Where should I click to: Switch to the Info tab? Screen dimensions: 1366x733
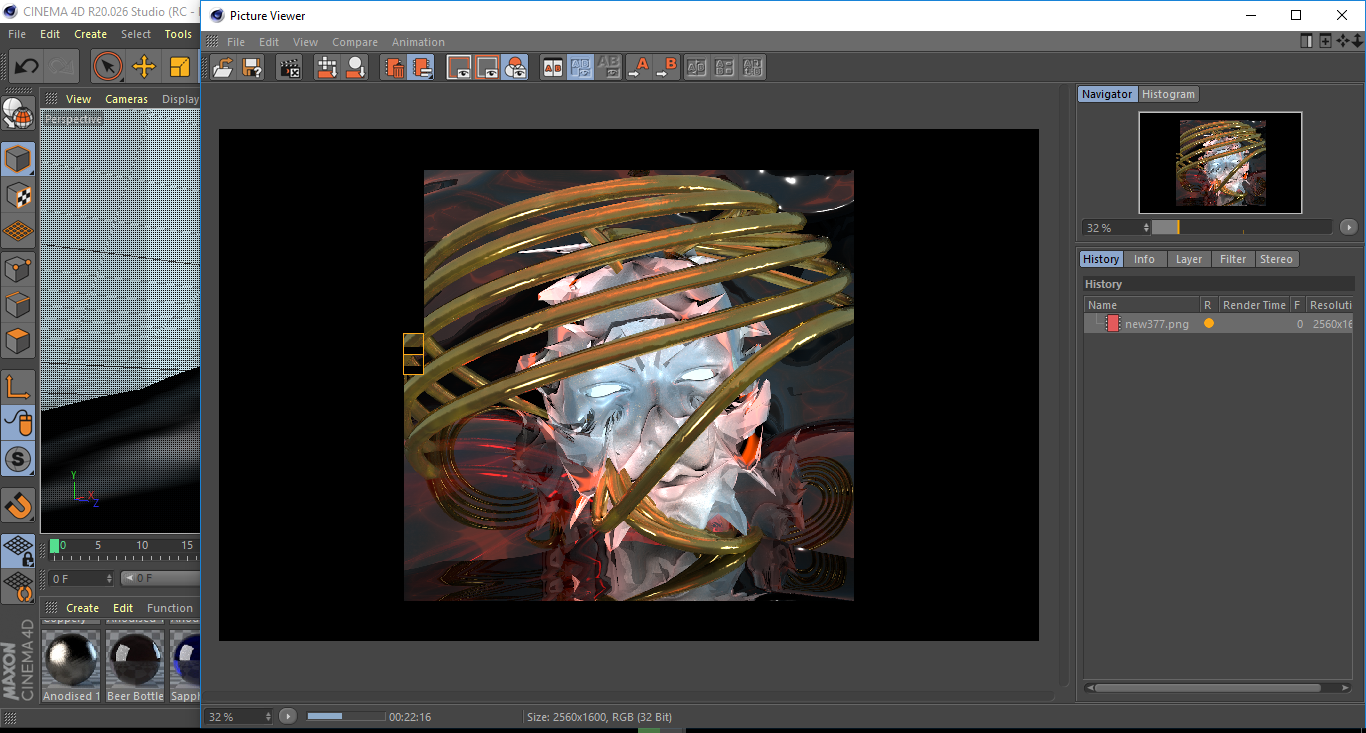point(1144,259)
